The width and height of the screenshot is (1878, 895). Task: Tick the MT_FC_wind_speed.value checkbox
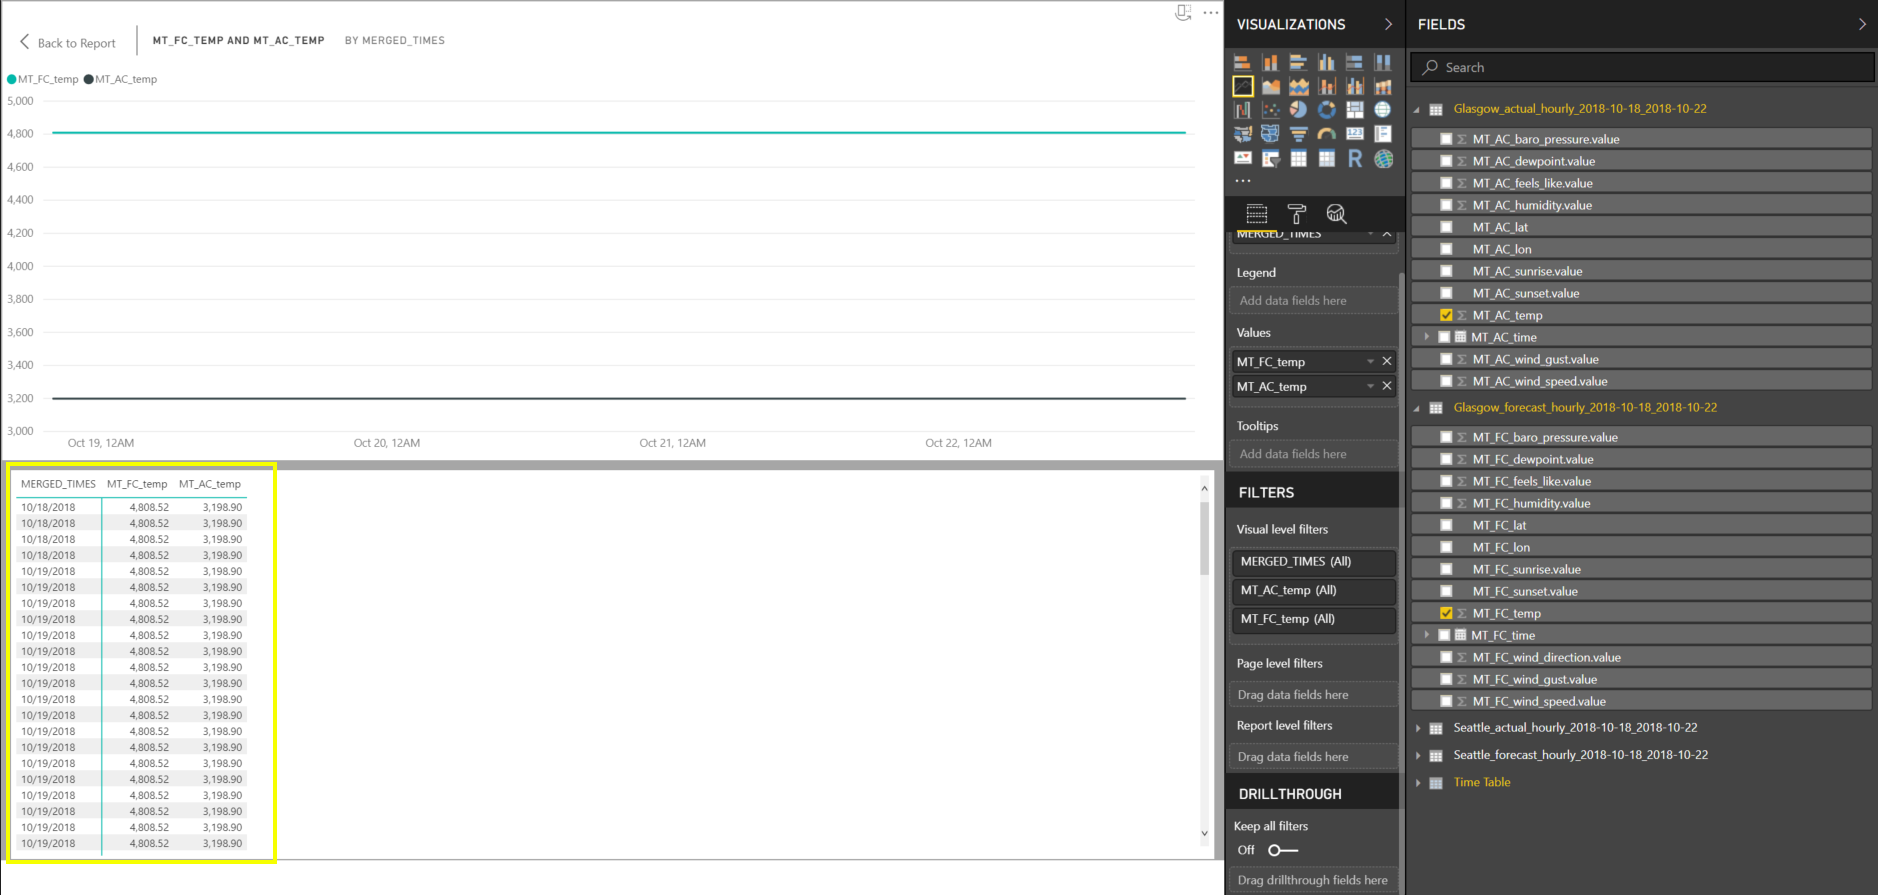[x=1446, y=701]
